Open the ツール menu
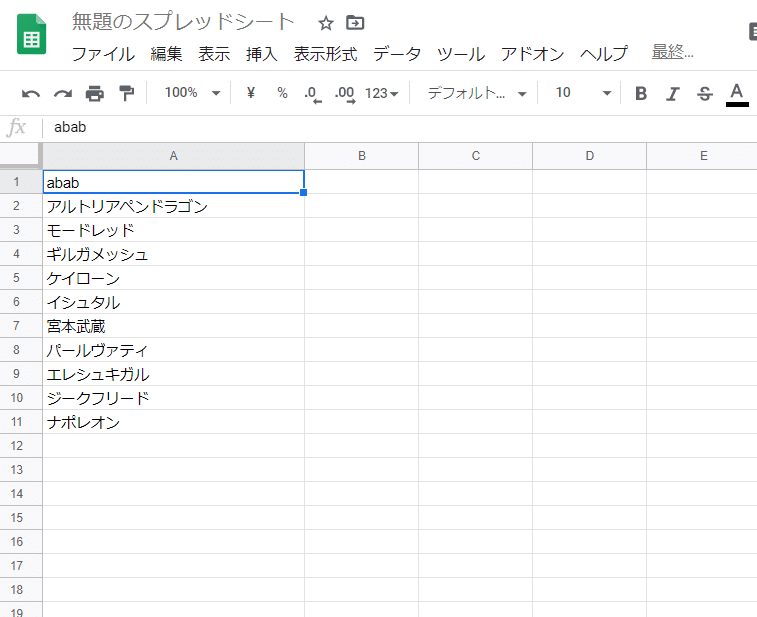 pyautogui.click(x=461, y=54)
